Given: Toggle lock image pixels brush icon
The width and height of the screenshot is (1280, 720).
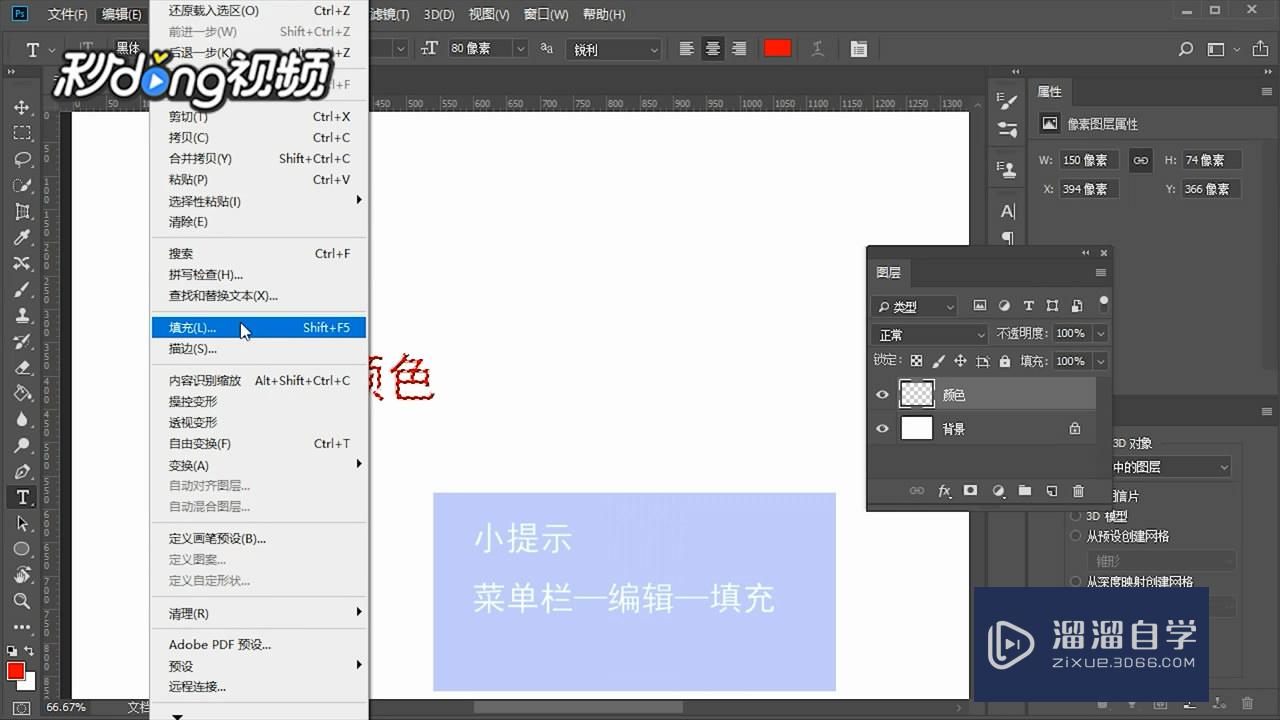Looking at the screenshot, I should point(938,361).
